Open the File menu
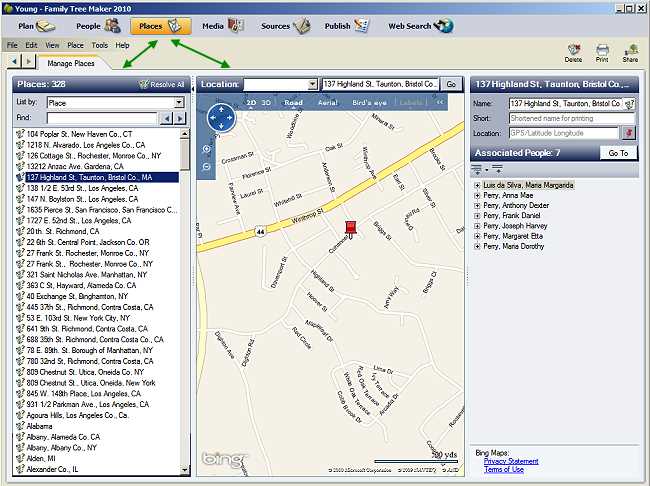 (x=12, y=45)
